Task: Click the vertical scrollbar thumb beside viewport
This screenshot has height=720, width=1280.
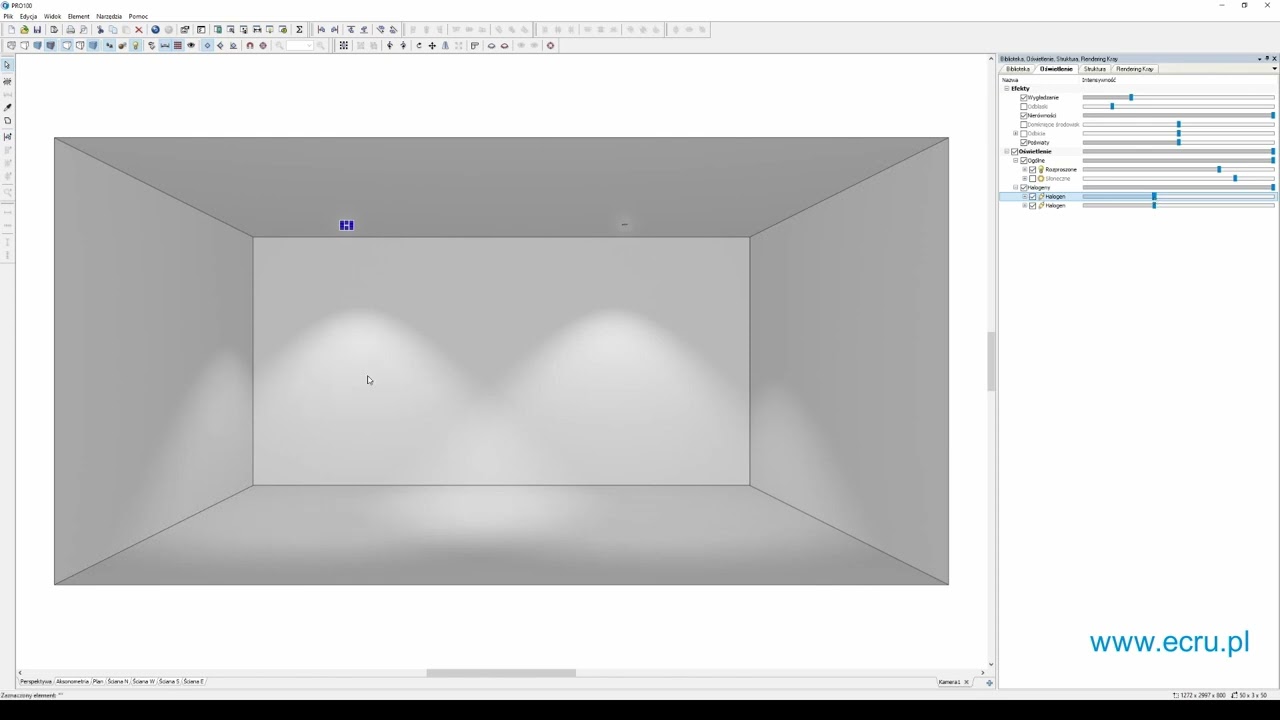Action: 991,361
